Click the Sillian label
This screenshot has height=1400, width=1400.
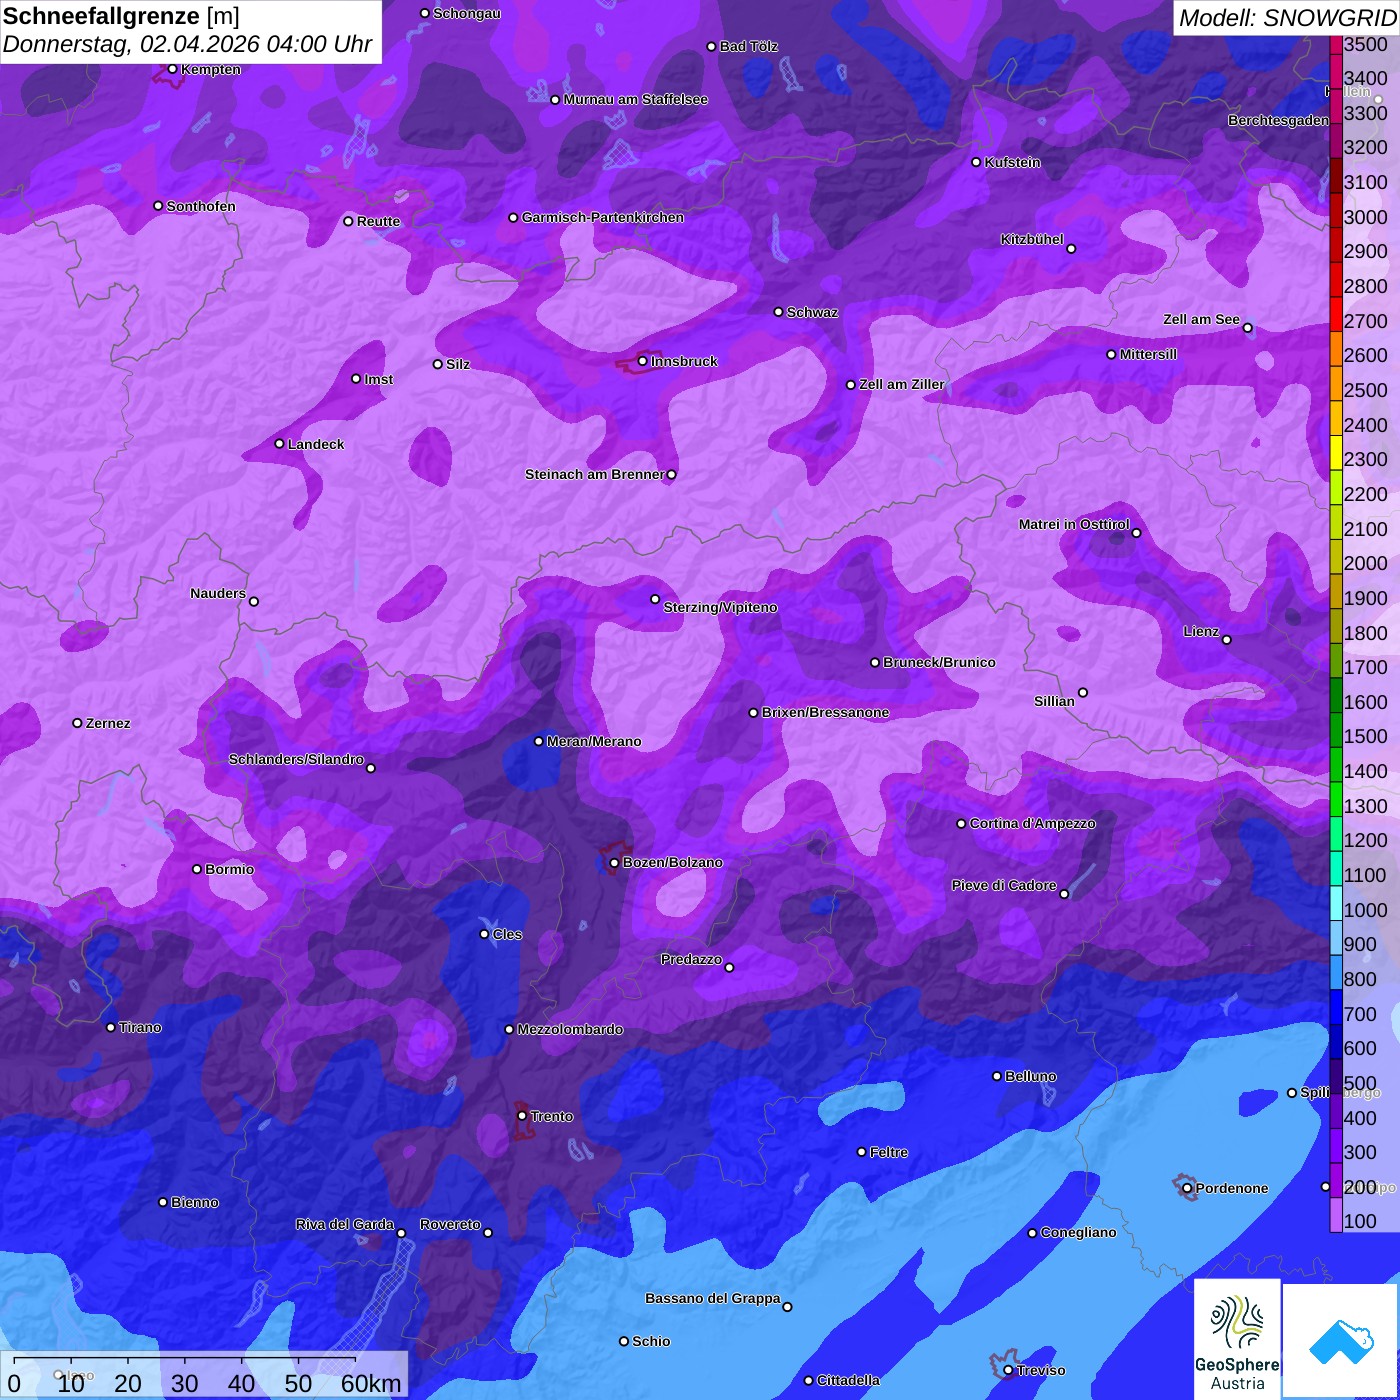tap(1054, 701)
